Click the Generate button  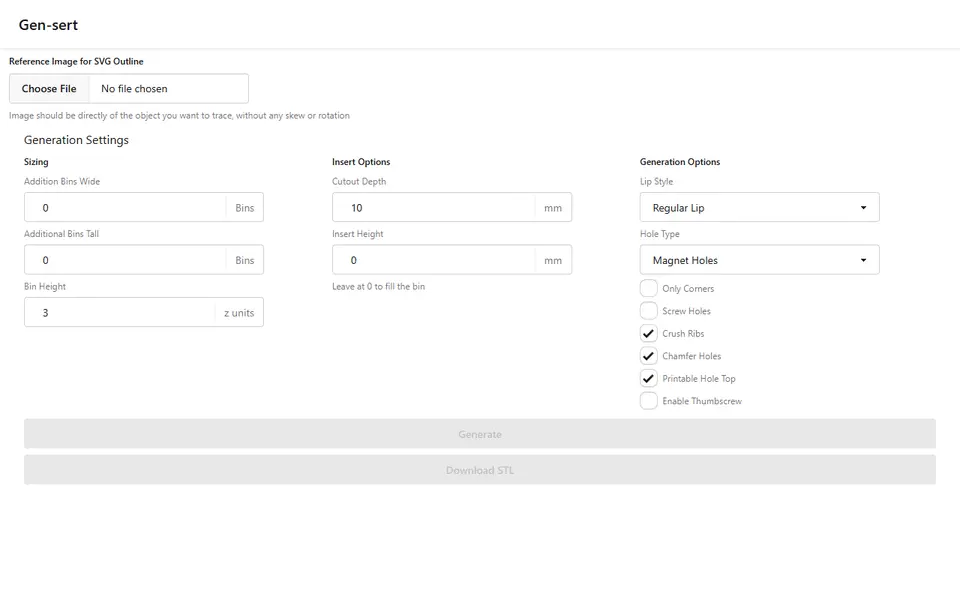tap(480, 434)
